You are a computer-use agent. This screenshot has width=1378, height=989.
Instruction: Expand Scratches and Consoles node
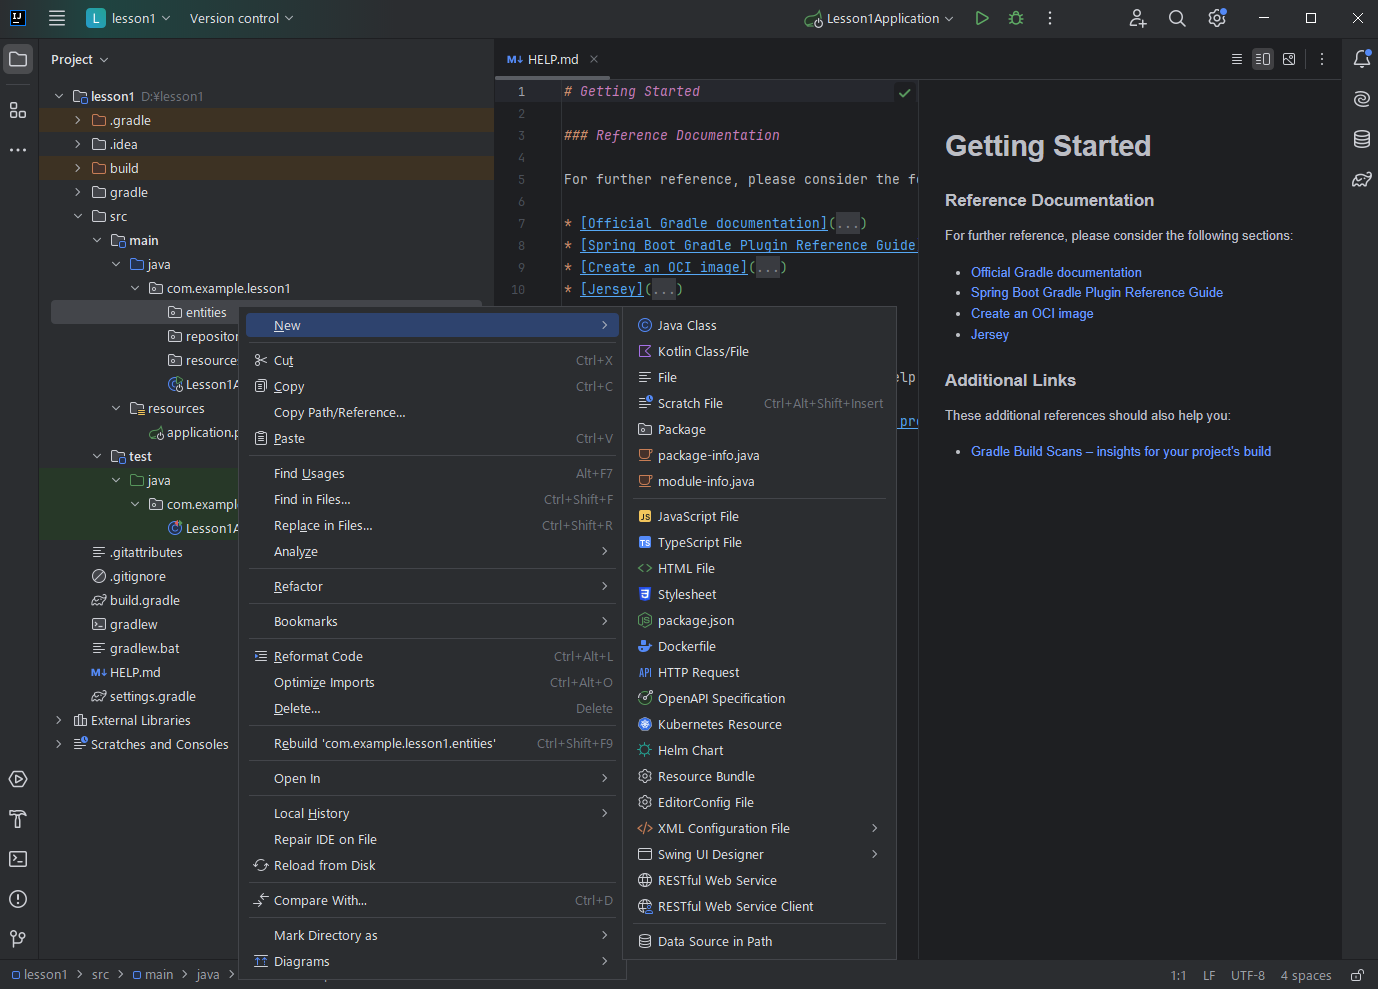[59, 744]
